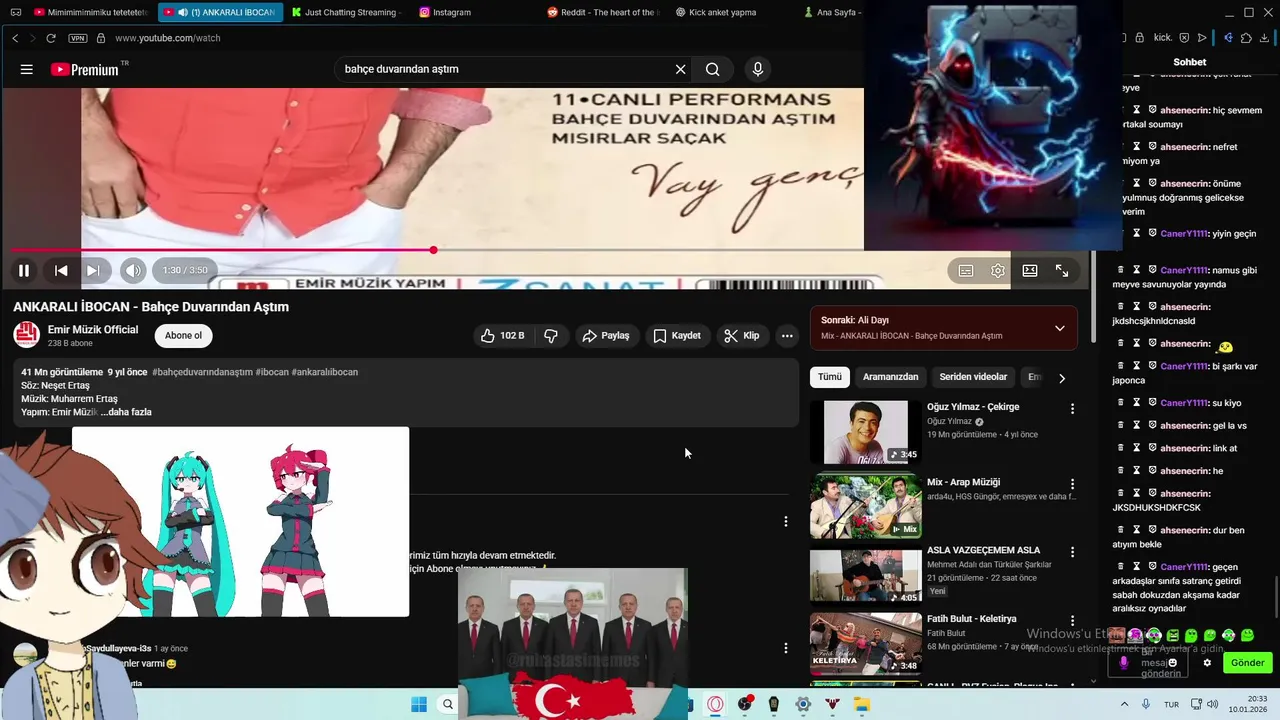Open options for Mix - Arap Müziği
This screenshot has width=1280, height=720.
[x=1072, y=484]
